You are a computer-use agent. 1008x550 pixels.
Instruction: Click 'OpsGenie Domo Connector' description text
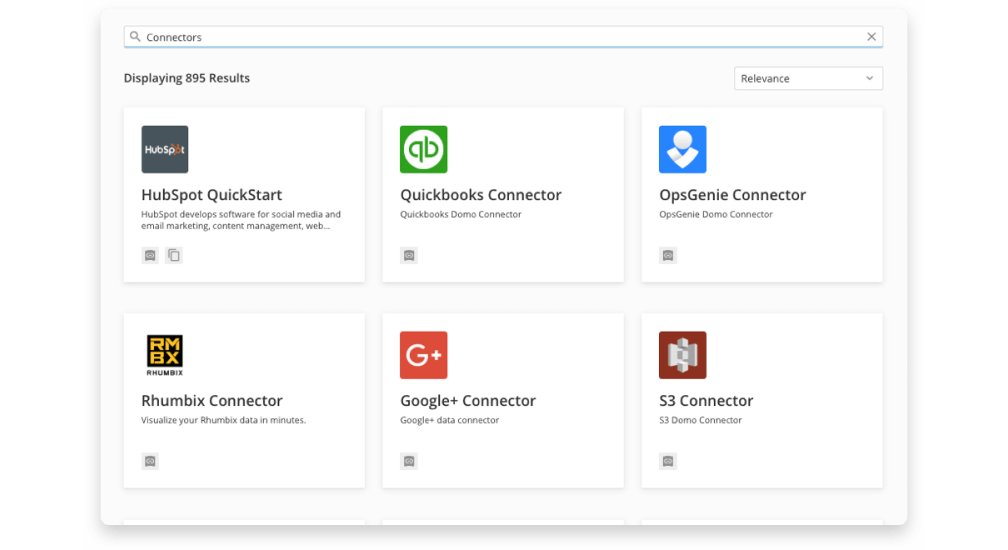click(716, 214)
